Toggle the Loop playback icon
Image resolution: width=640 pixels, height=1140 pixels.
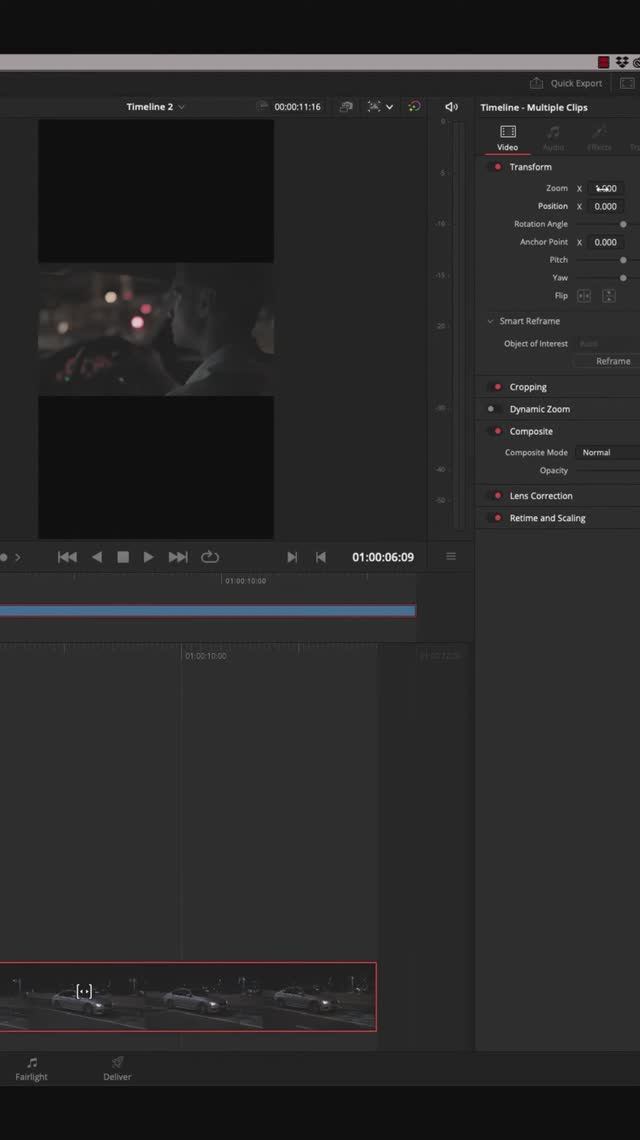(209, 557)
